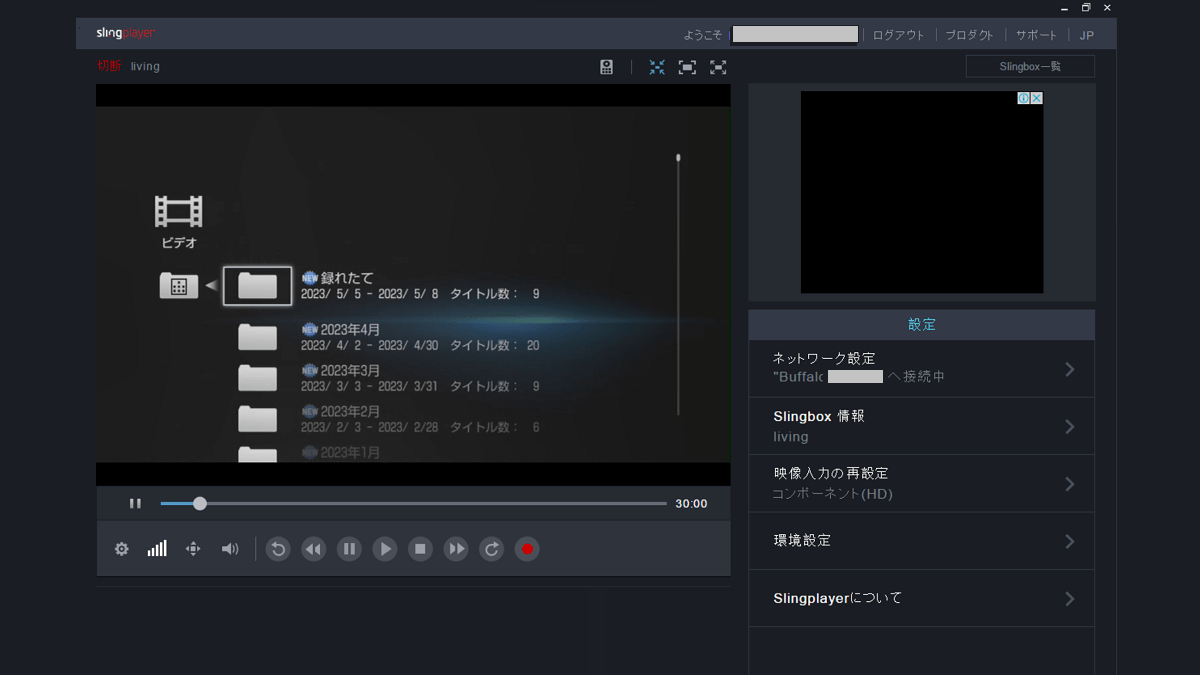
Task: Switch to the full screen view icon
Action: coord(718,67)
